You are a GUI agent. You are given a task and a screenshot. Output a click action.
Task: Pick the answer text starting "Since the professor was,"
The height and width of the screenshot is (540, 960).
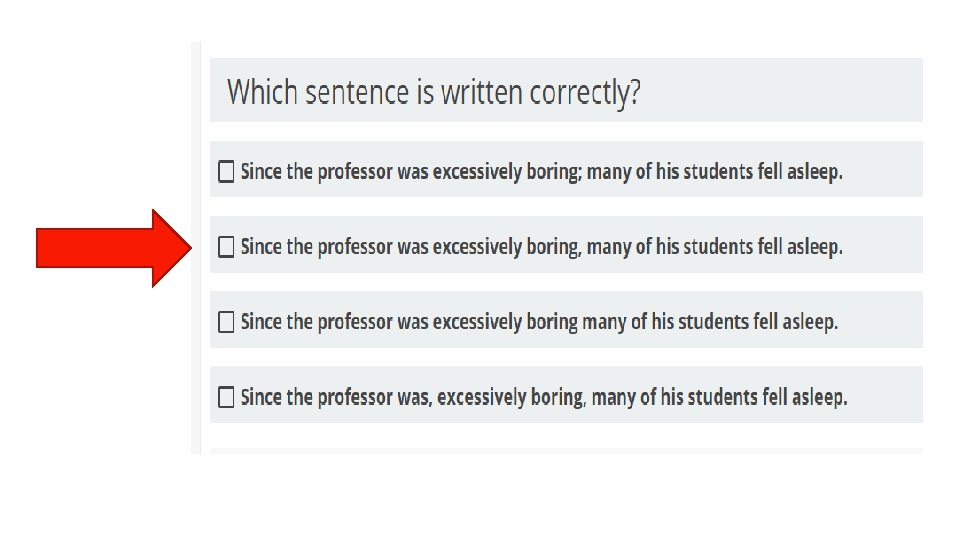pos(544,397)
